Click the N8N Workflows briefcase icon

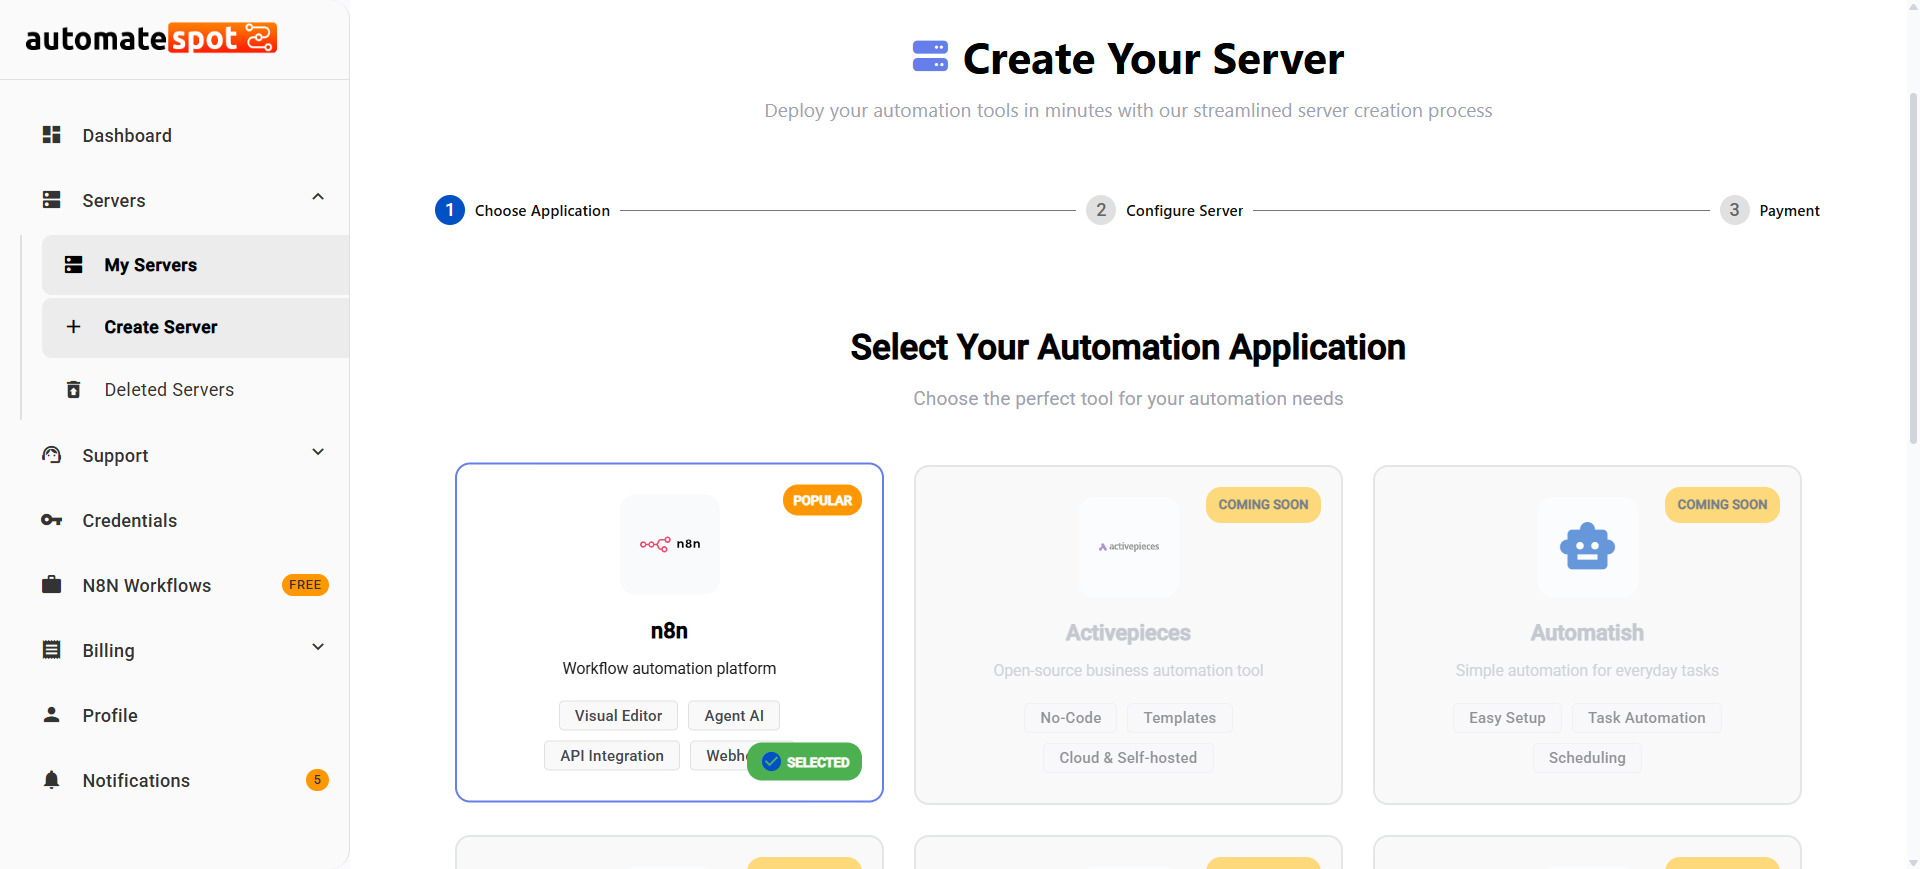point(52,585)
